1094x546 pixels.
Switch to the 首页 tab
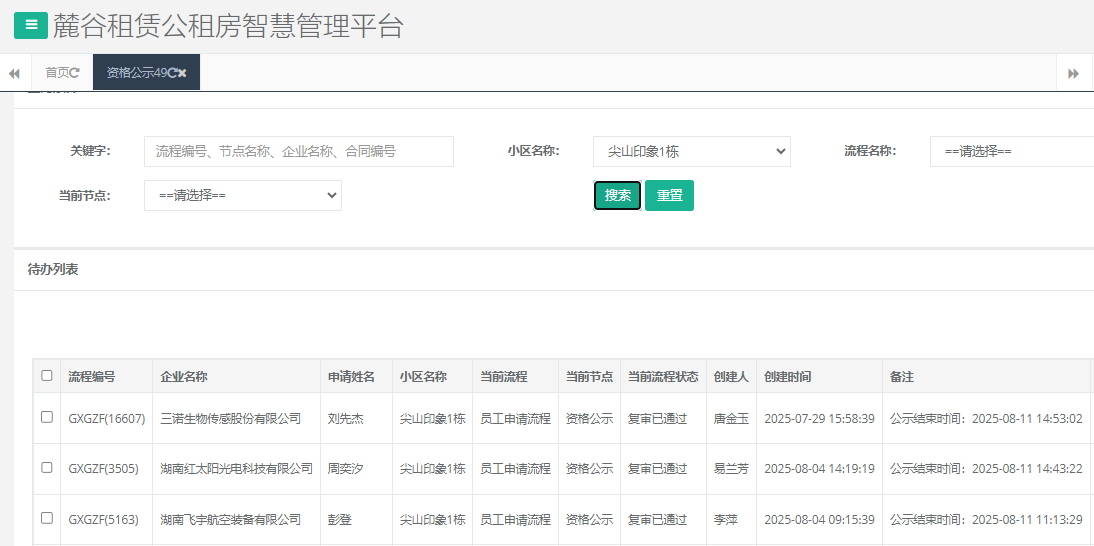[57, 73]
